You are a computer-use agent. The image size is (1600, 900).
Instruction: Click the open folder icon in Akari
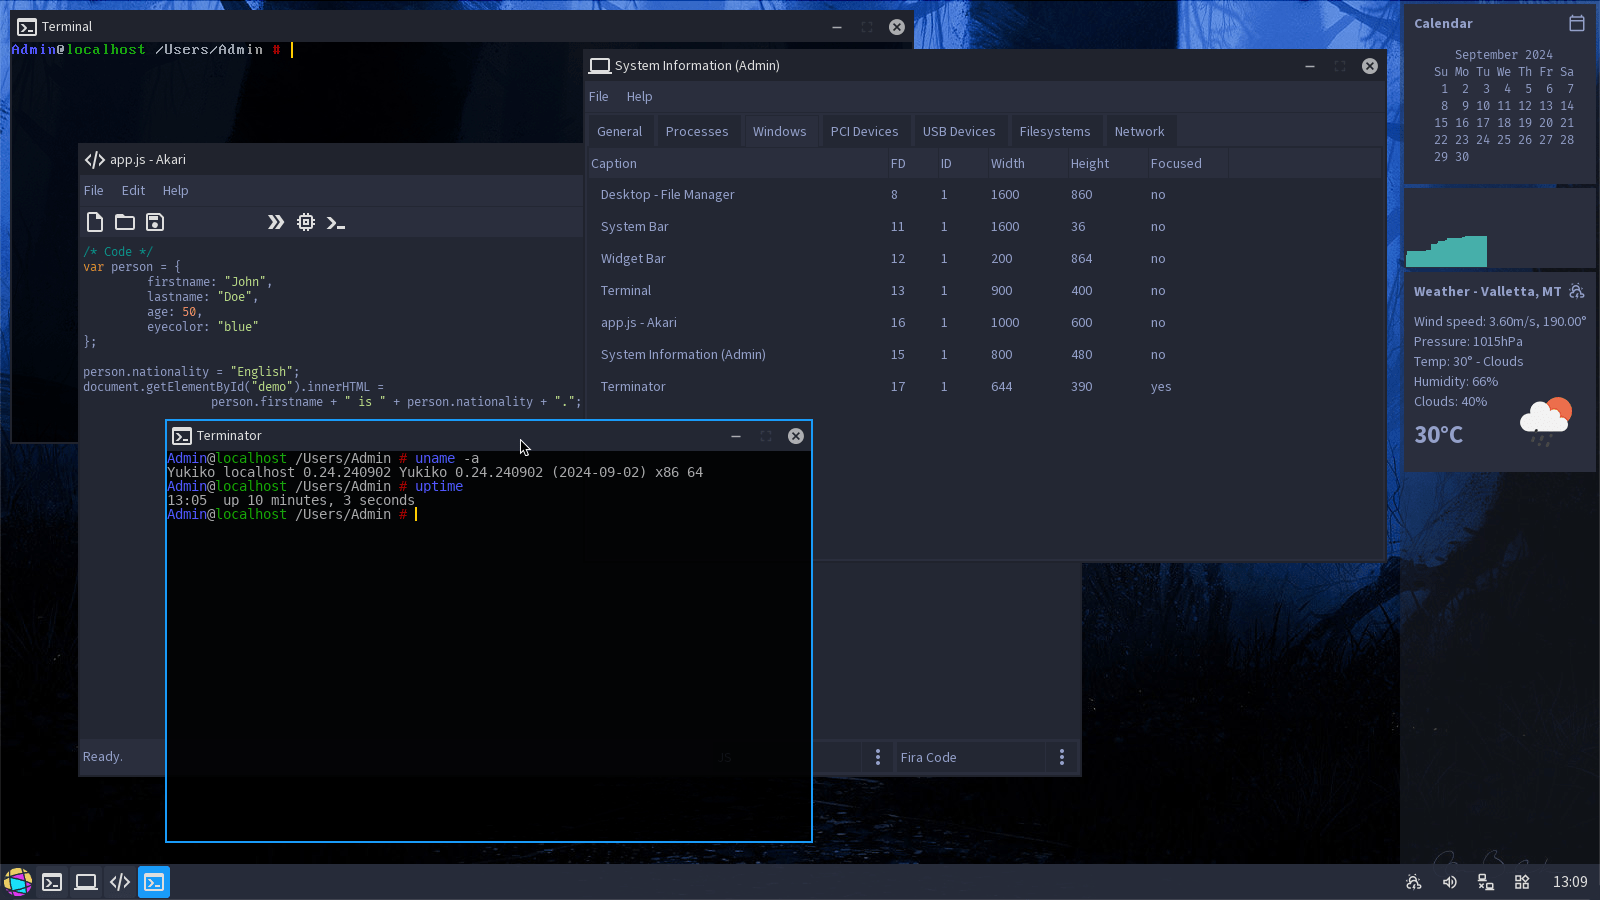tap(125, 222)
